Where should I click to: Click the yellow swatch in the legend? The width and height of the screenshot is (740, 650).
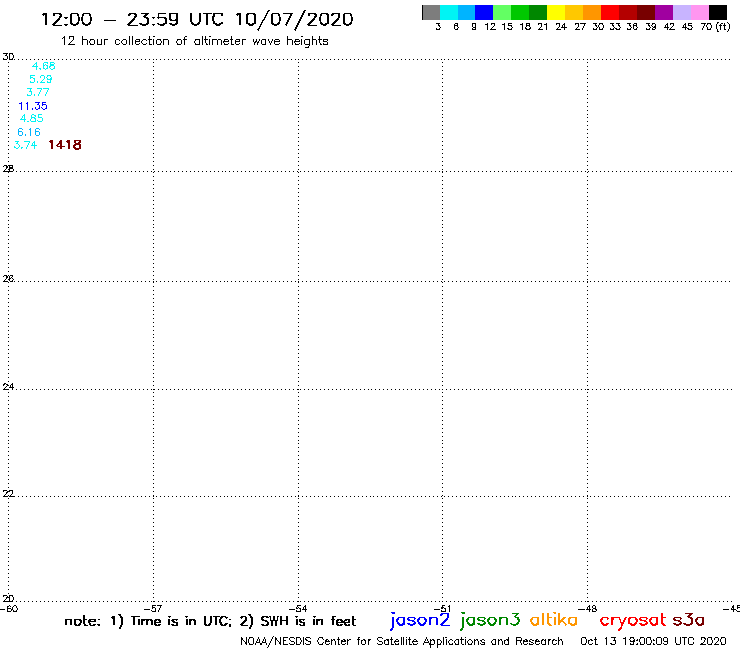pyautogui.click(x=556, y=12)
